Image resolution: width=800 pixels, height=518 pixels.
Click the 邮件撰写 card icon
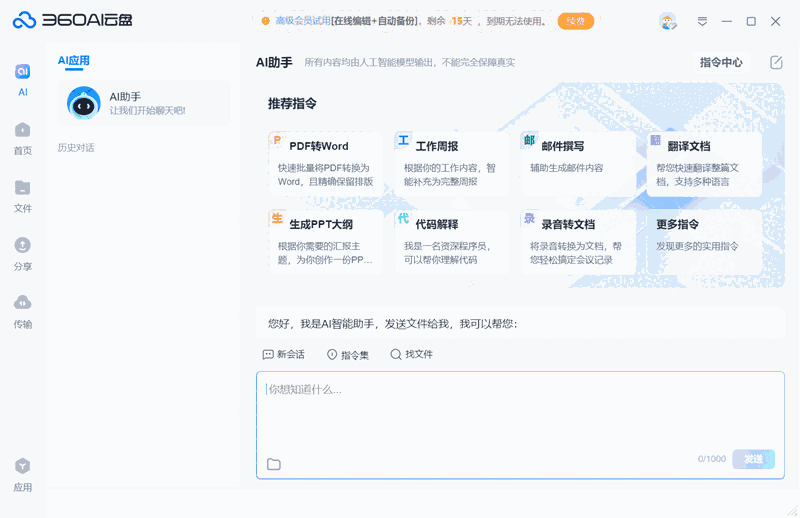coord(529,140)
